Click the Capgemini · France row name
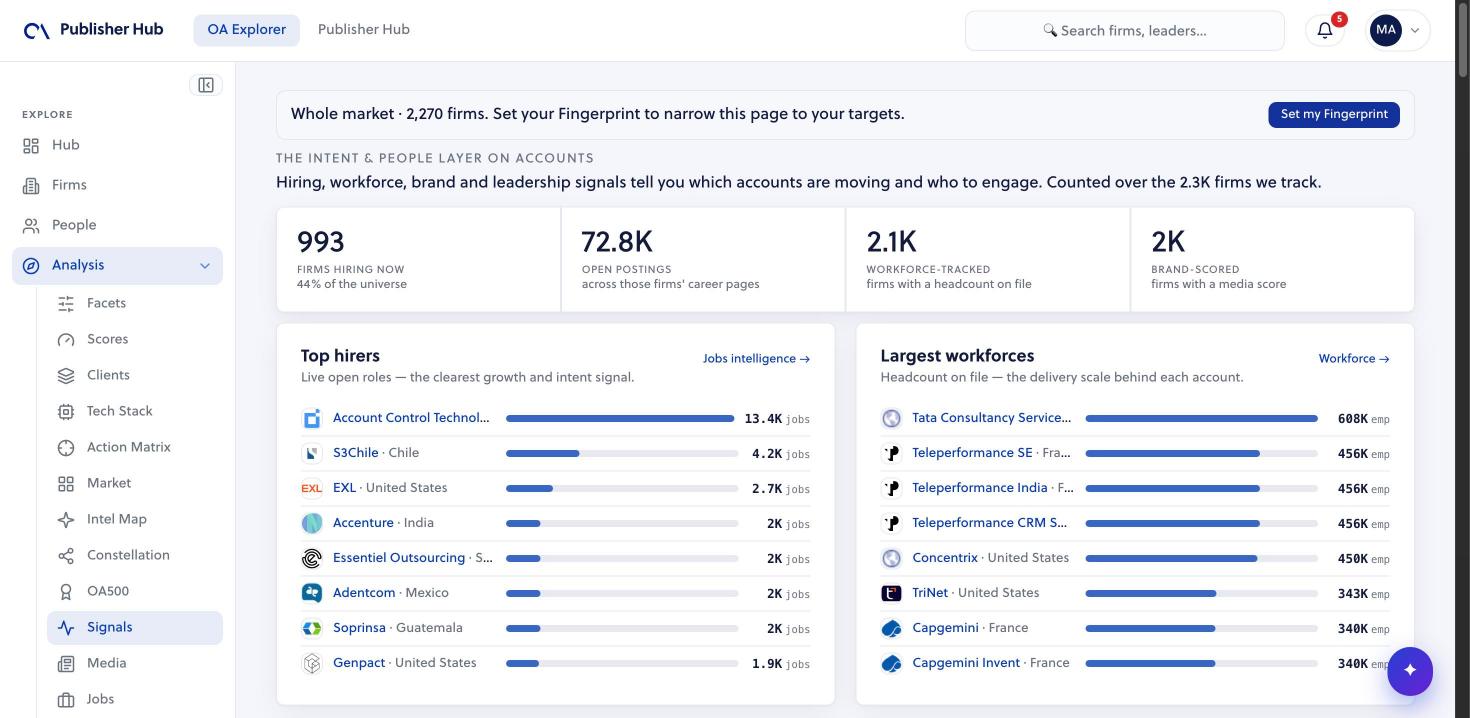This screenshot has width=1470, height=718. point(970,628)
